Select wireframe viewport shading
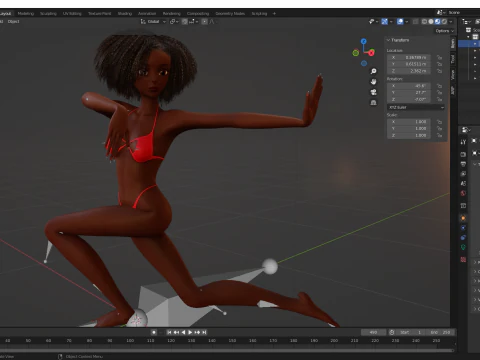 click(424, 21)
